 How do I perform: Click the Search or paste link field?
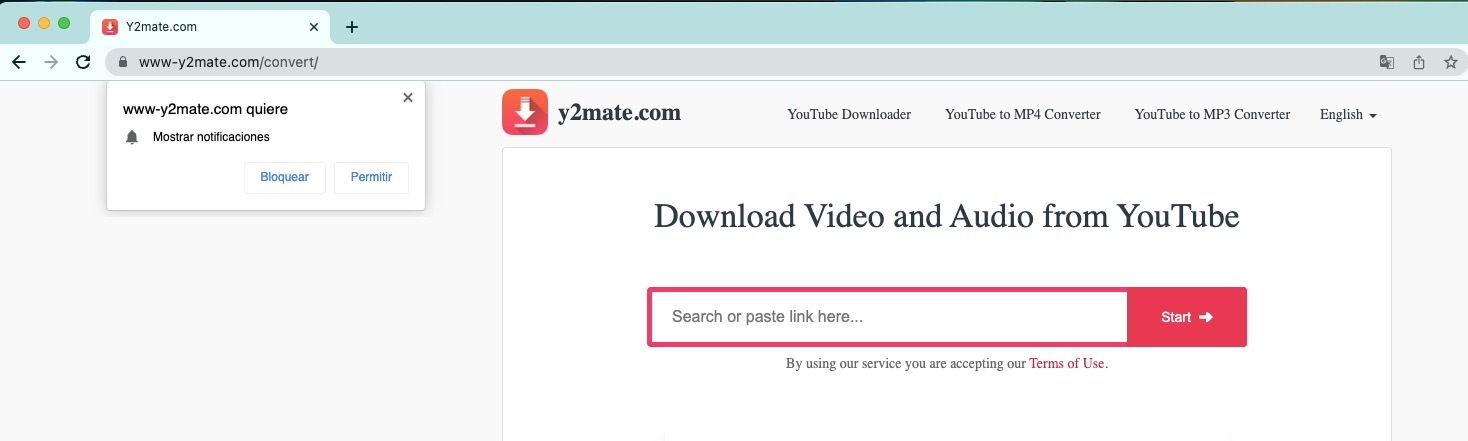pos(889,317)
